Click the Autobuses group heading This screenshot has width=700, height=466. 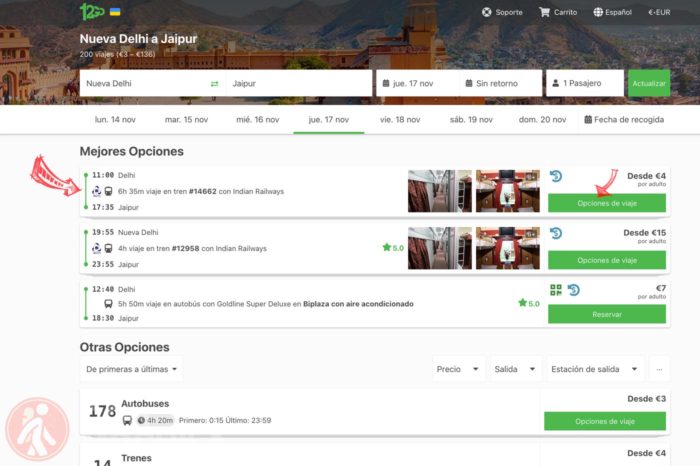pos(145,404)
